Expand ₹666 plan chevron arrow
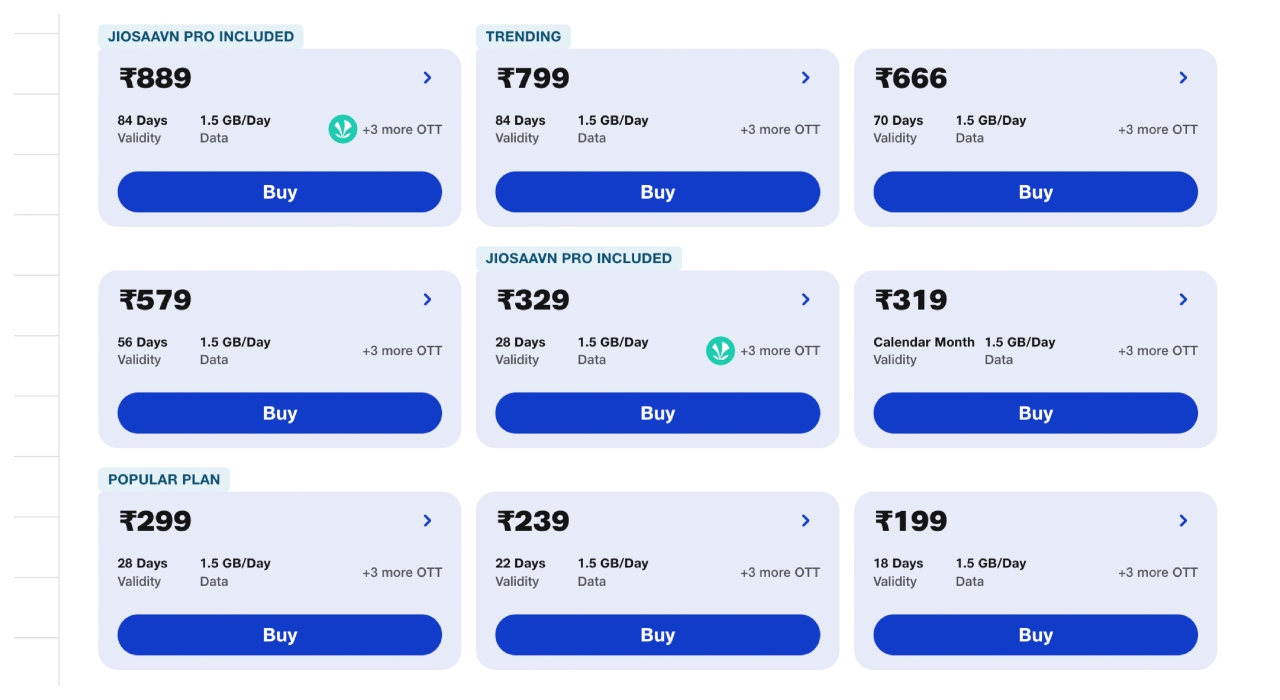The width and height of the screenshot is (1280, 700). point(1183,78)
